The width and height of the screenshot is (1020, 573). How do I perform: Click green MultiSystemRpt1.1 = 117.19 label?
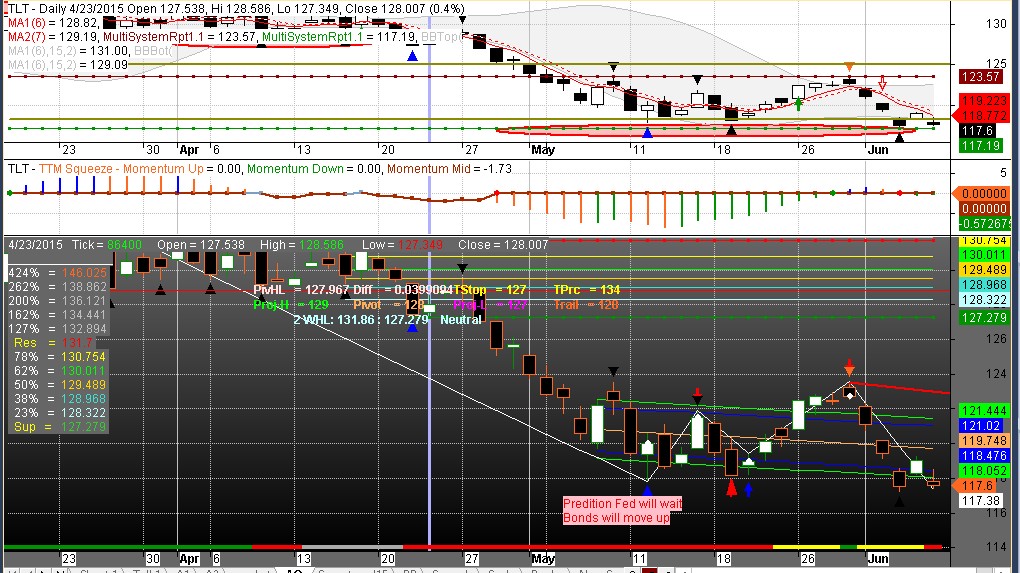click(x=339, y=37)
